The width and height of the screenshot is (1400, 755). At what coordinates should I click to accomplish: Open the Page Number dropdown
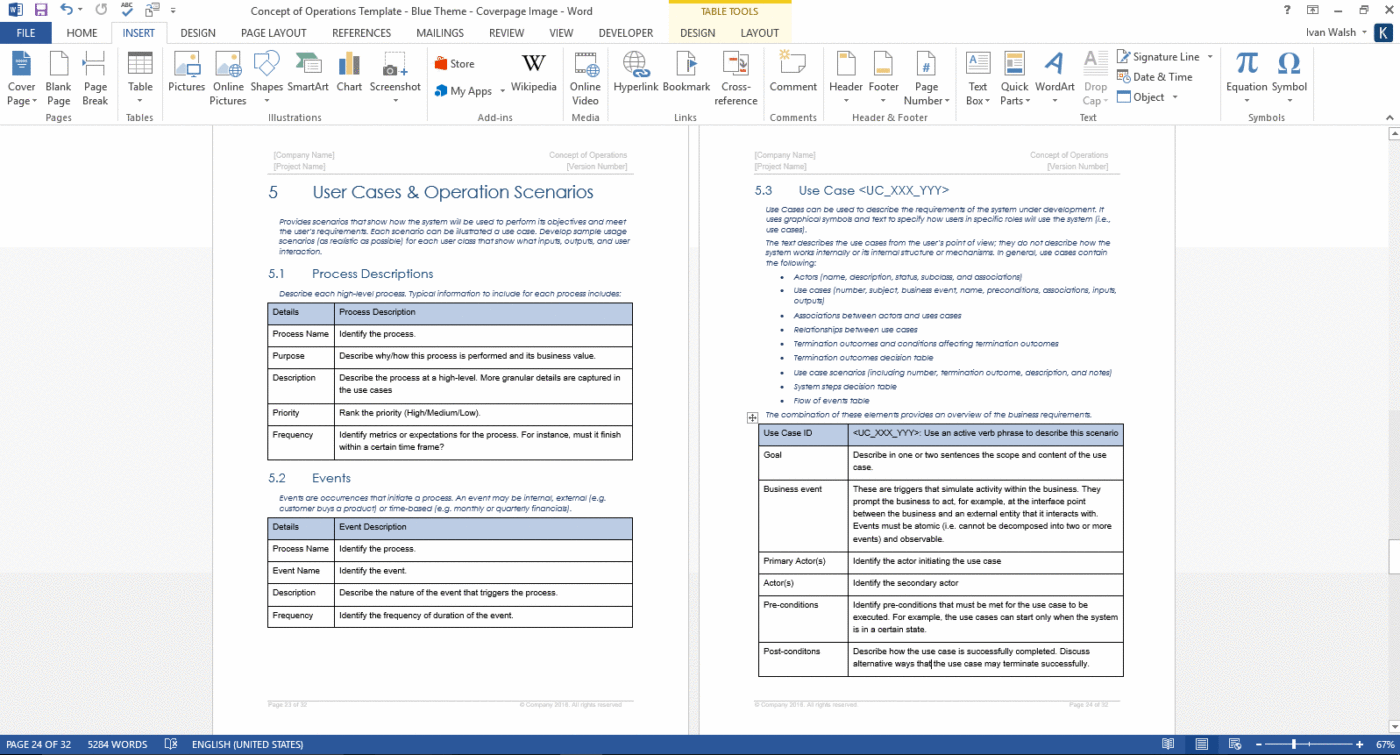pyautogui.click(x=926, y=80)
